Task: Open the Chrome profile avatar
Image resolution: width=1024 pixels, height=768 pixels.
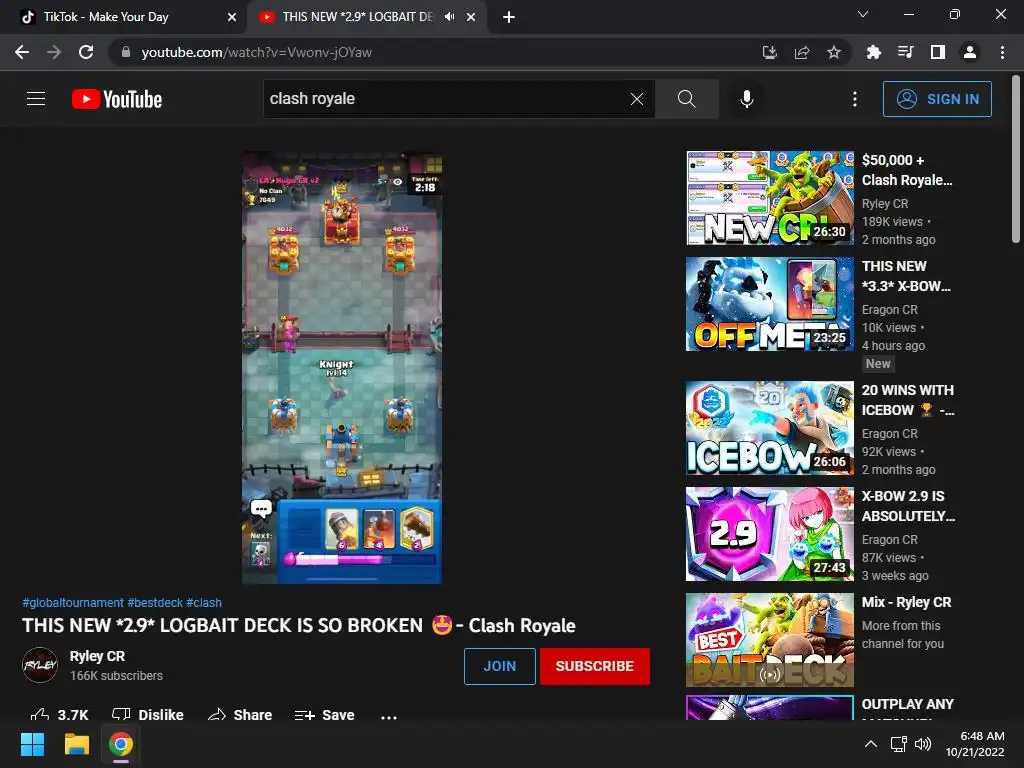Action: [970, 52]
